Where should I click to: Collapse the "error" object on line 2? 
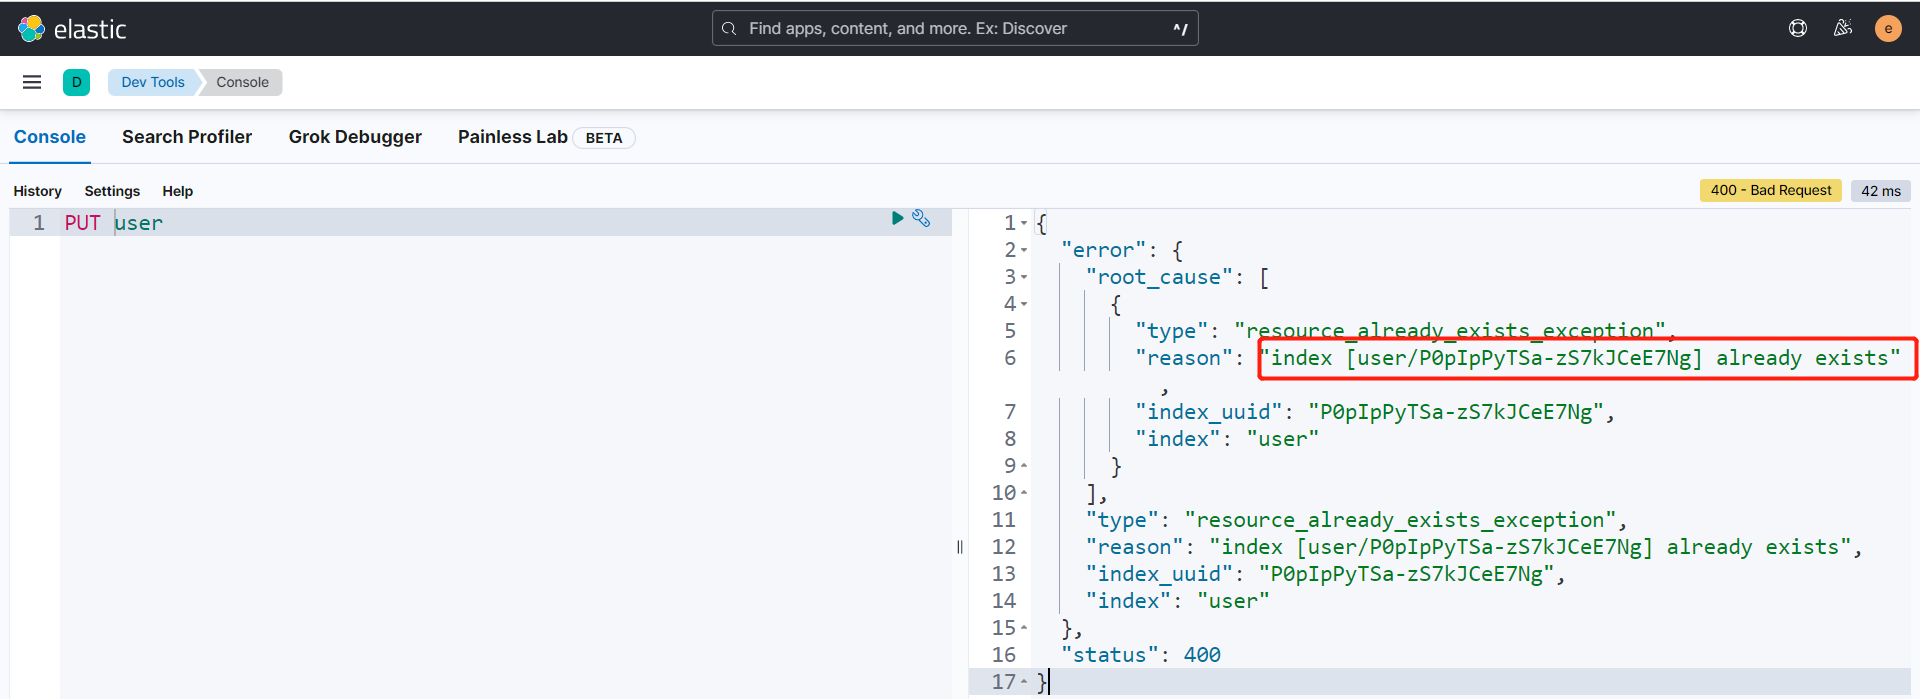click(x=1024, y=250)
